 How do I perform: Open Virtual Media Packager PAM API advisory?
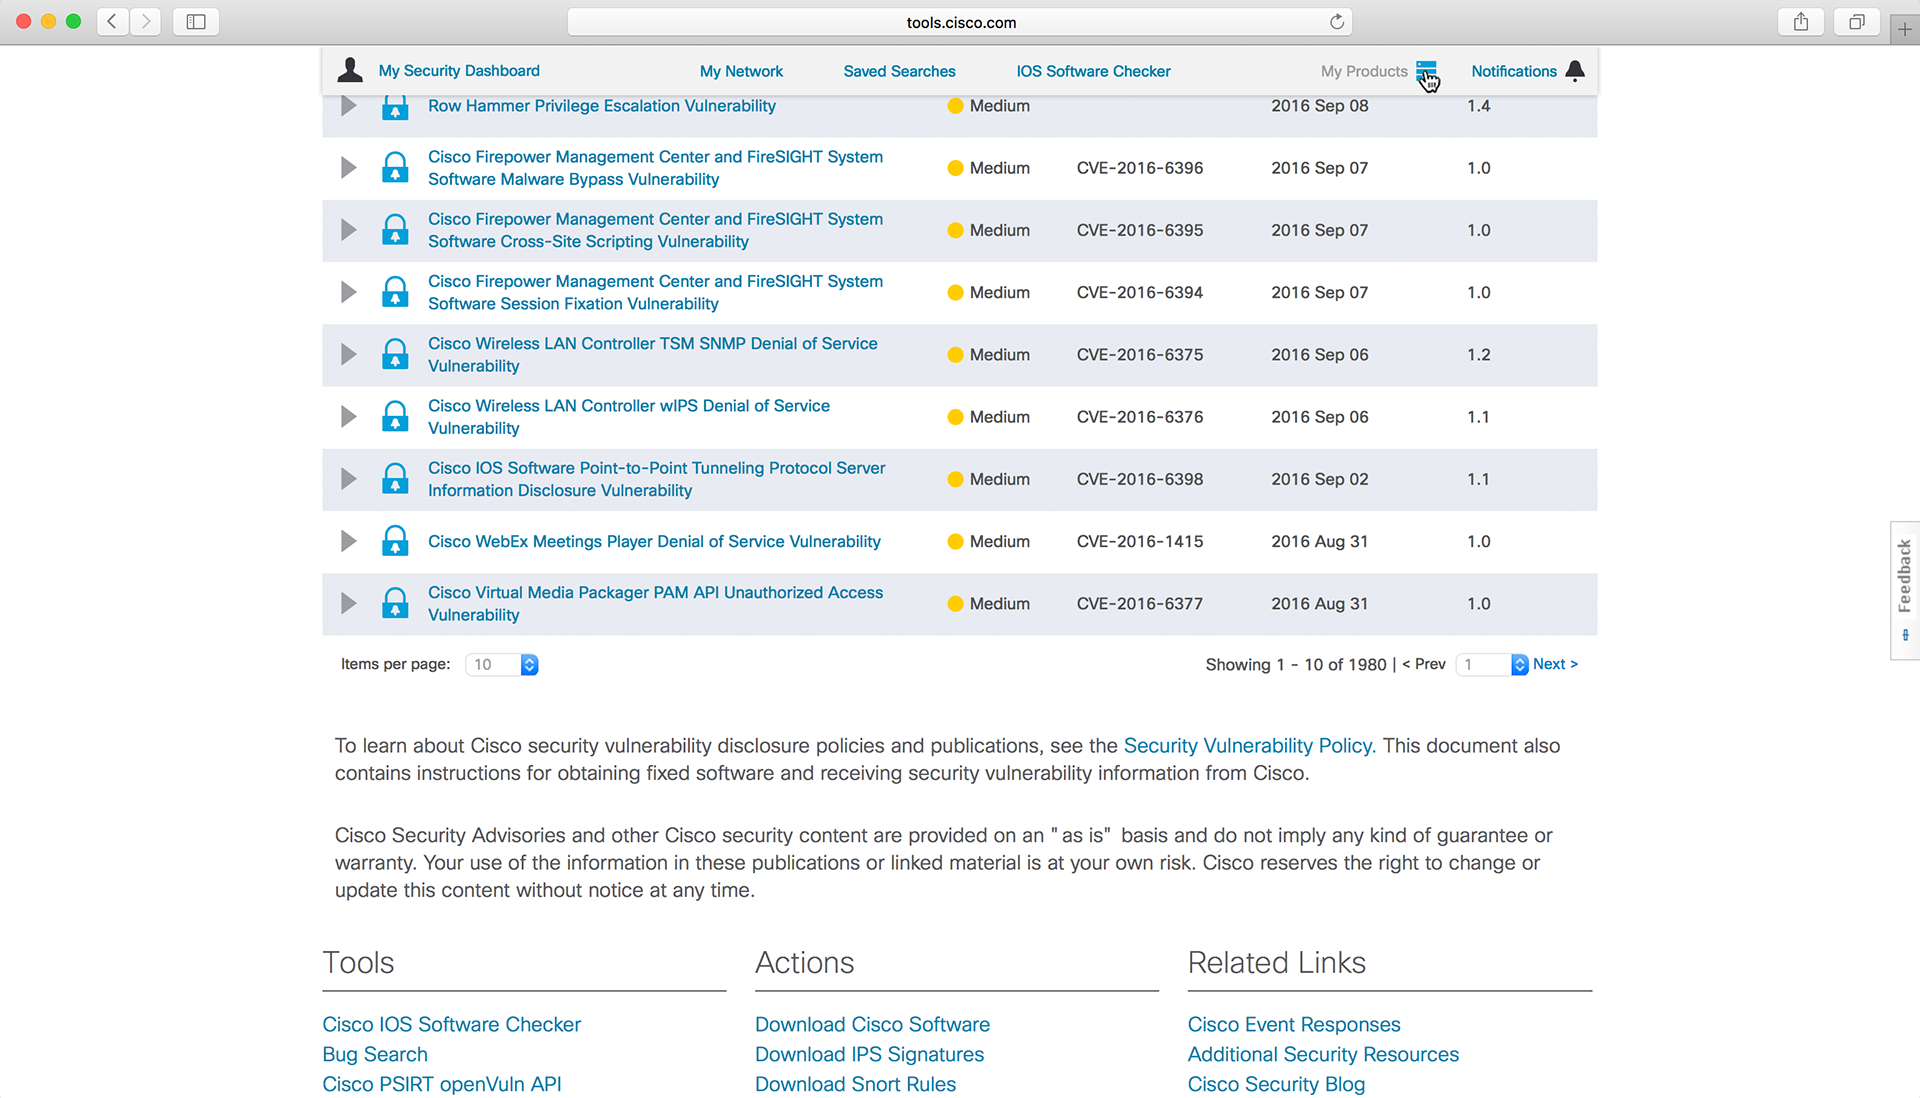point(655,603)
